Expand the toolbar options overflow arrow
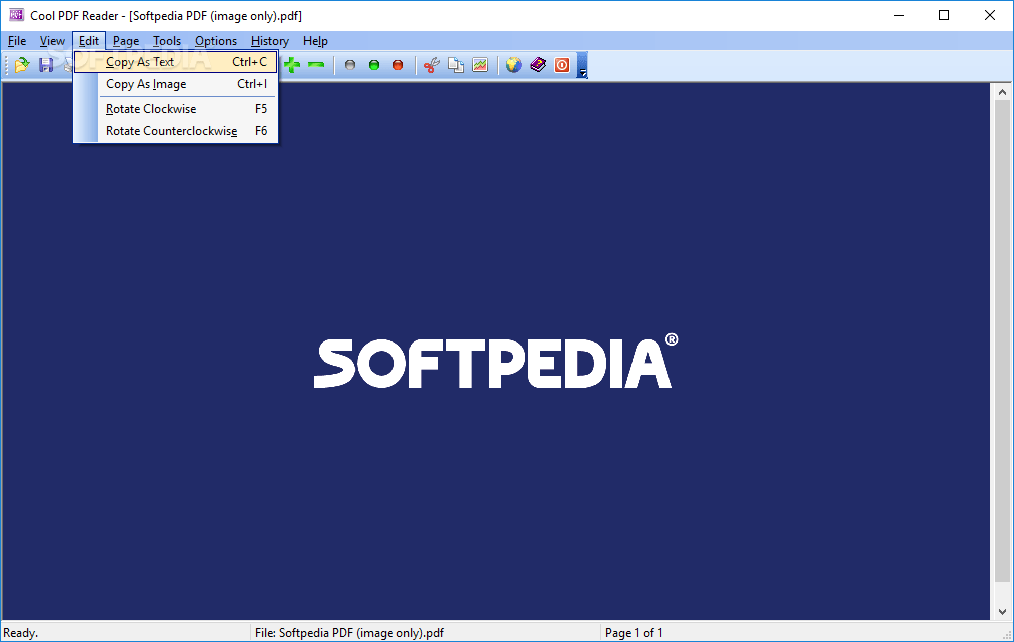1014x642 pixels. click(x=582, y=65)
